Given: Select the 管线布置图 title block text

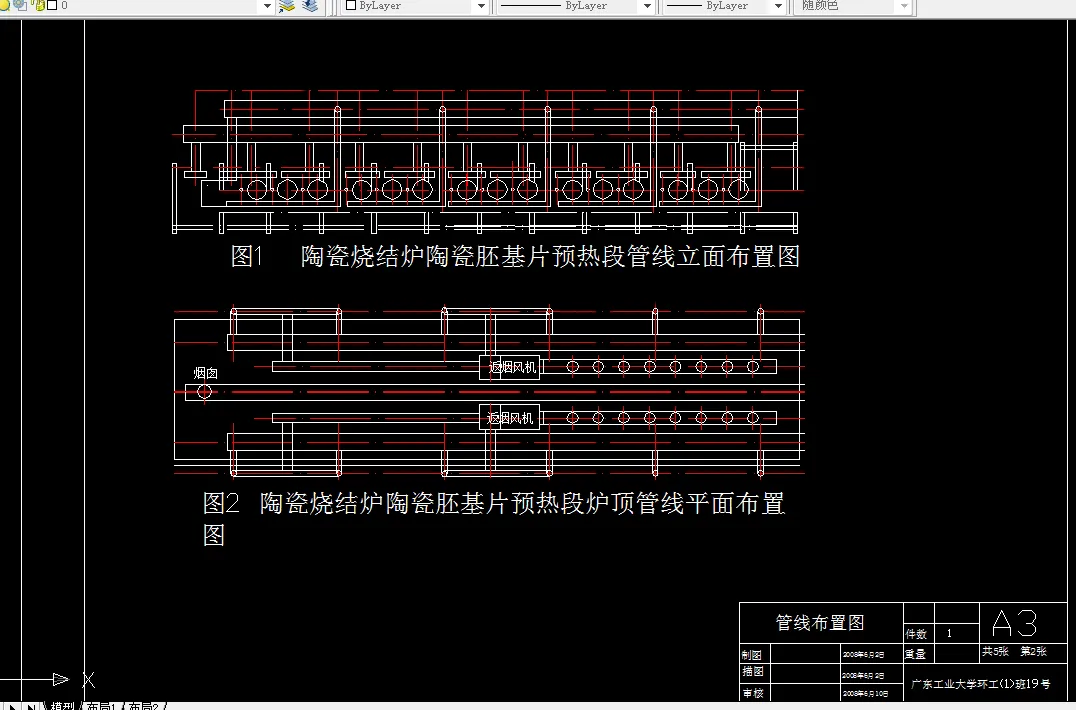Looking at the screenshot, I should [820, 622].
